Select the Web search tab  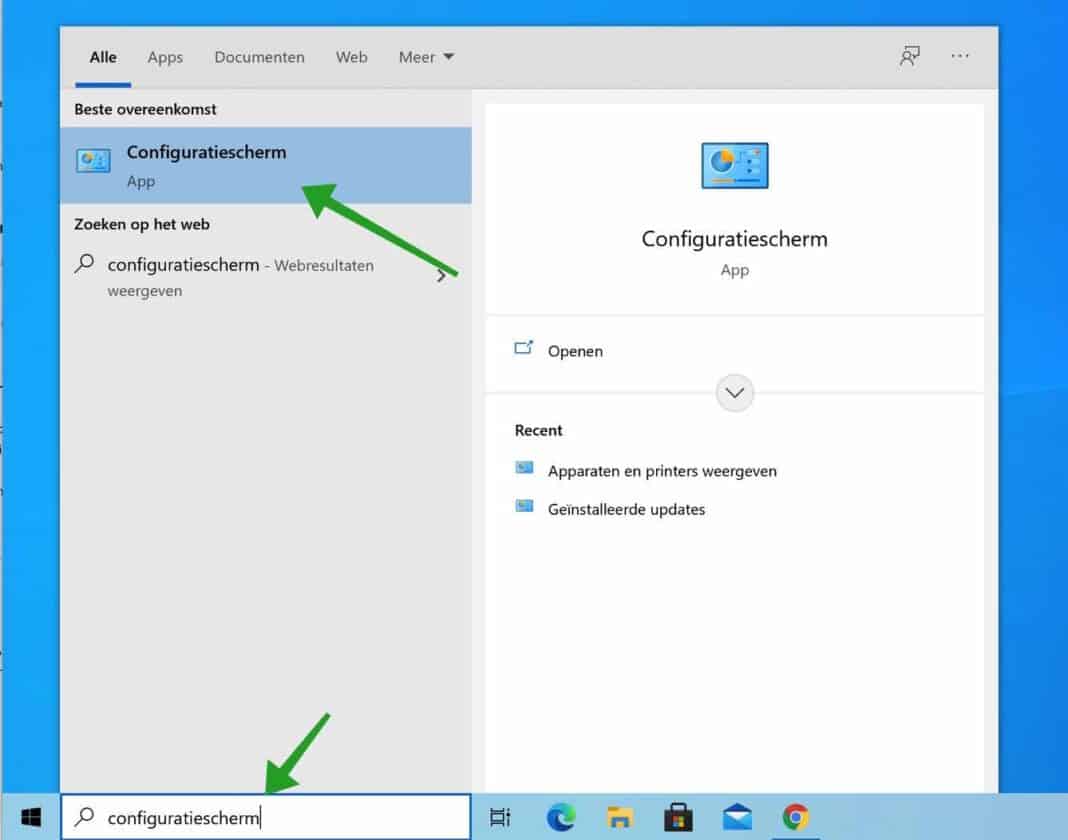pyautogui.click(x=351, y=57)
